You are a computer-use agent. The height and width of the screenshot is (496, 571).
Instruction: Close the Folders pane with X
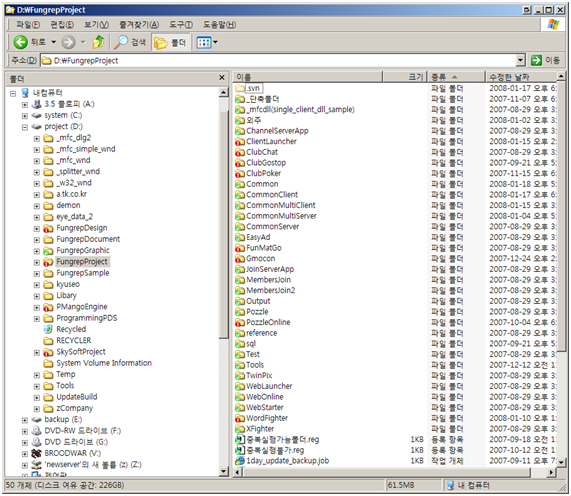point(222,78)
